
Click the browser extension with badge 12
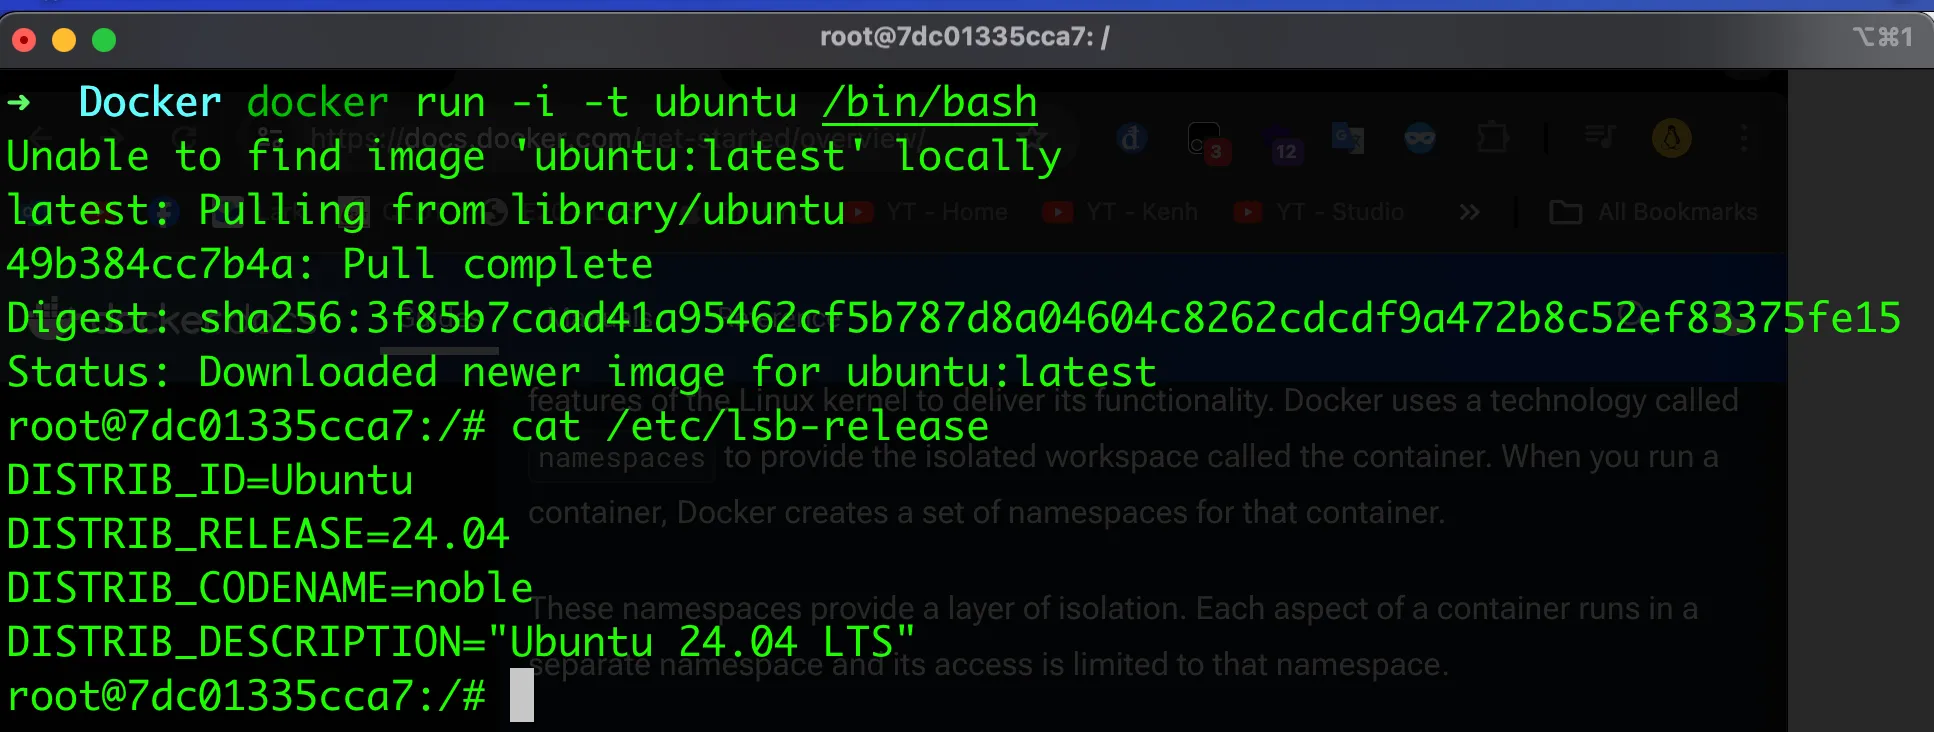[1280, 142]
